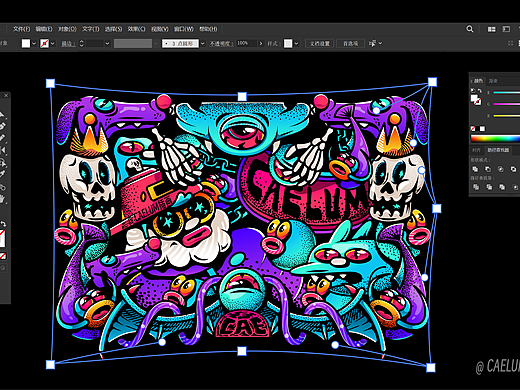Adjust the cyan color slider
This screenshot has height=390, width=520.
pyautogui.click(x=507, y=92)
